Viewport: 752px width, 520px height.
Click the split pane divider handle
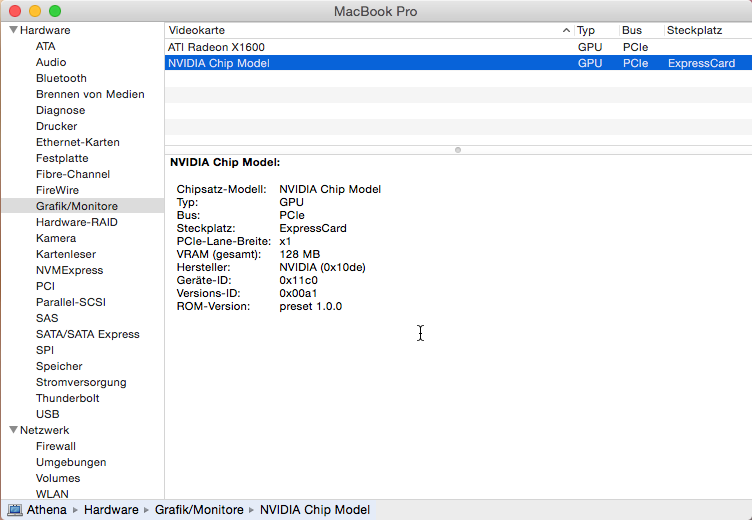coord(458,150)
